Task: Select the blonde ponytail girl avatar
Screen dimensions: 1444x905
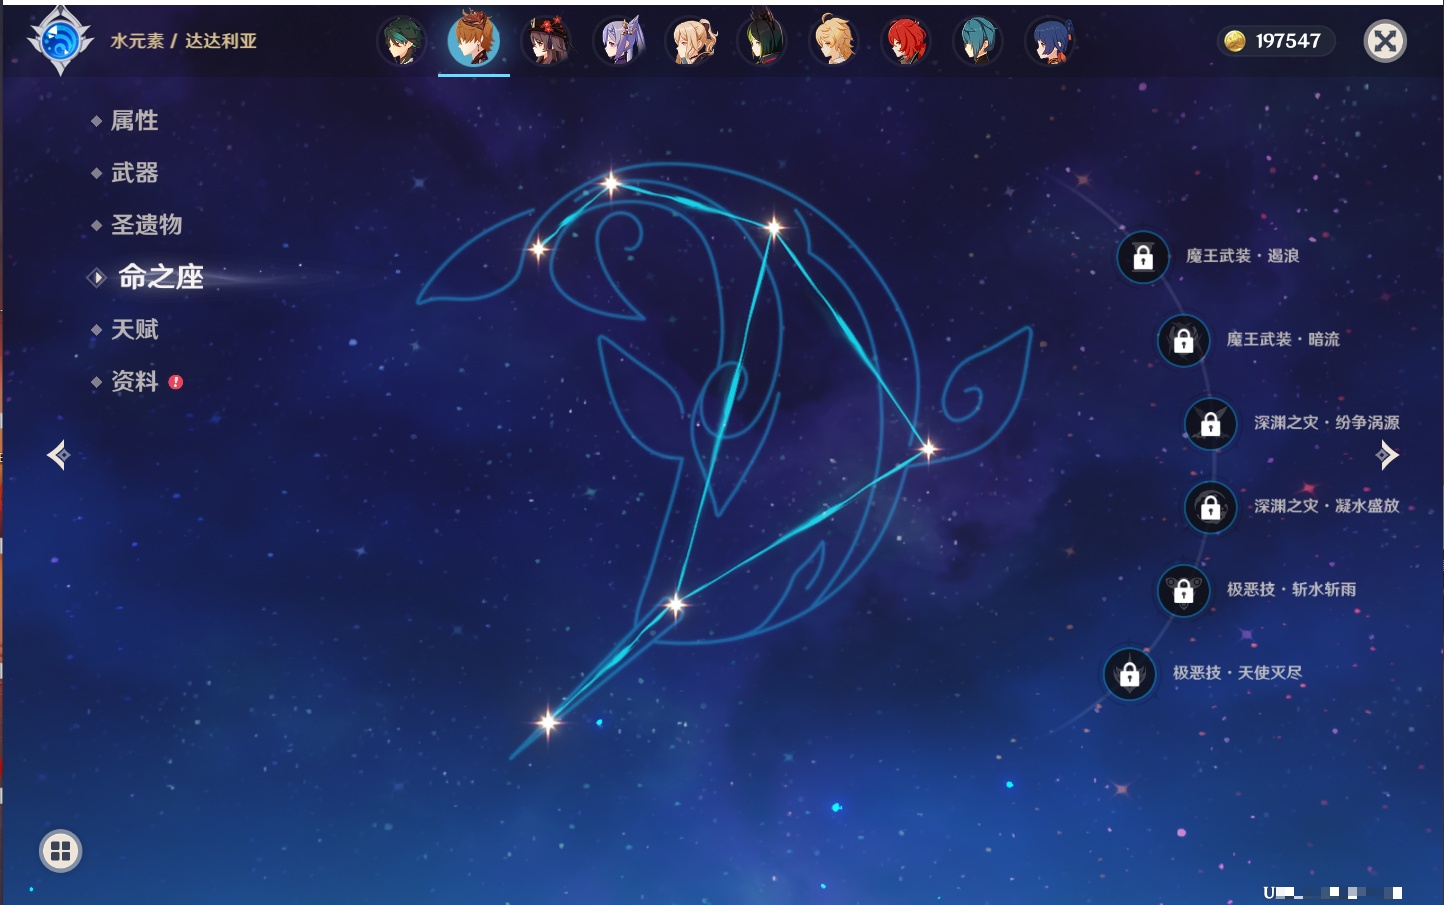Action: [691, 42]
